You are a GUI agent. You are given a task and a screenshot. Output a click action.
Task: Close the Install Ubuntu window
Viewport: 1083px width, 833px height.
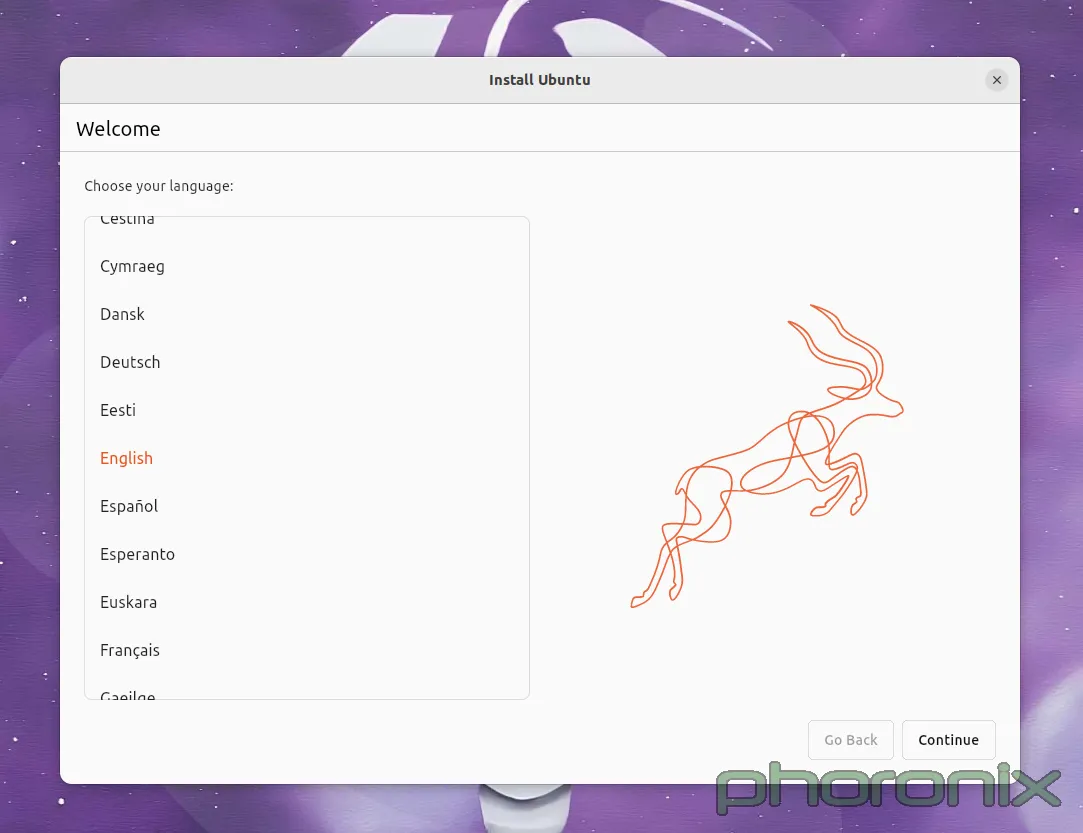tap(996, 80)
